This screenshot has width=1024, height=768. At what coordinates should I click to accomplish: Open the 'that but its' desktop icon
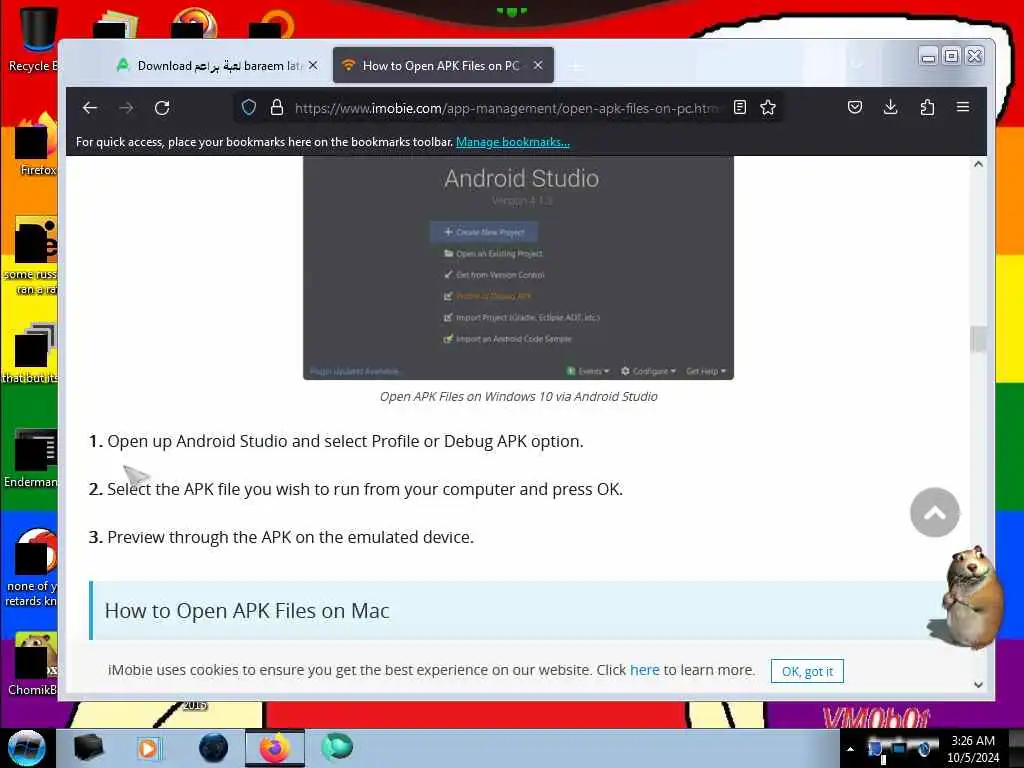coord(31,353)
